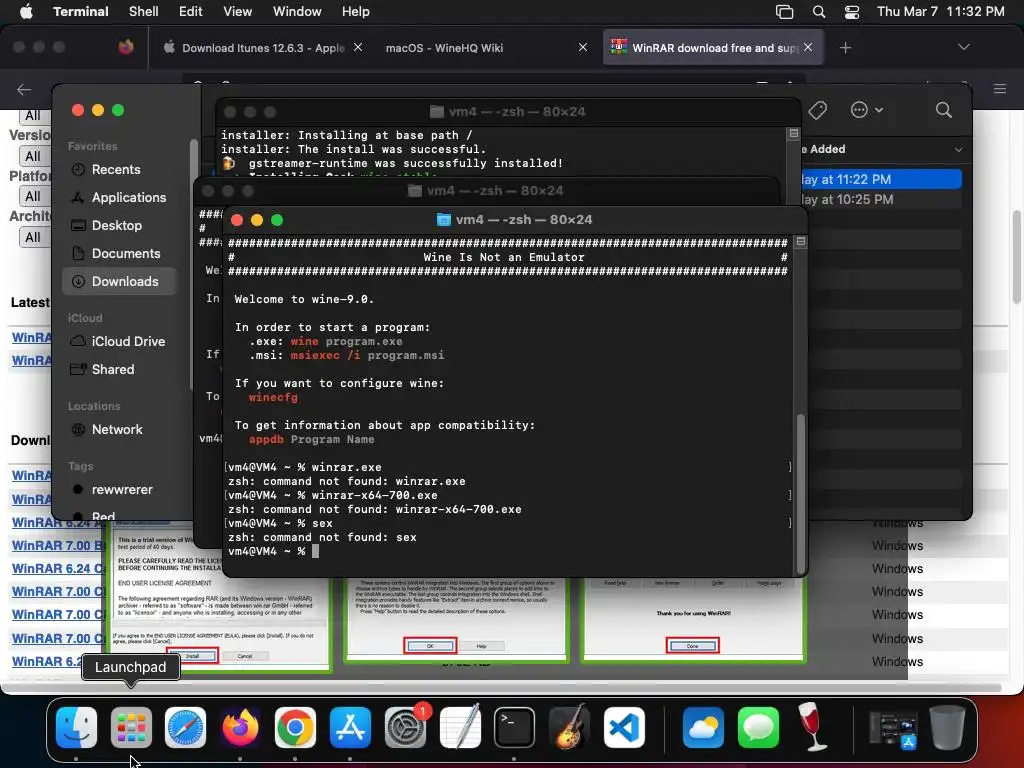This screenshot has width=1024, height=768.
Task: Select the Finder row dated 11:22 PM
Action: pos(882,179)
